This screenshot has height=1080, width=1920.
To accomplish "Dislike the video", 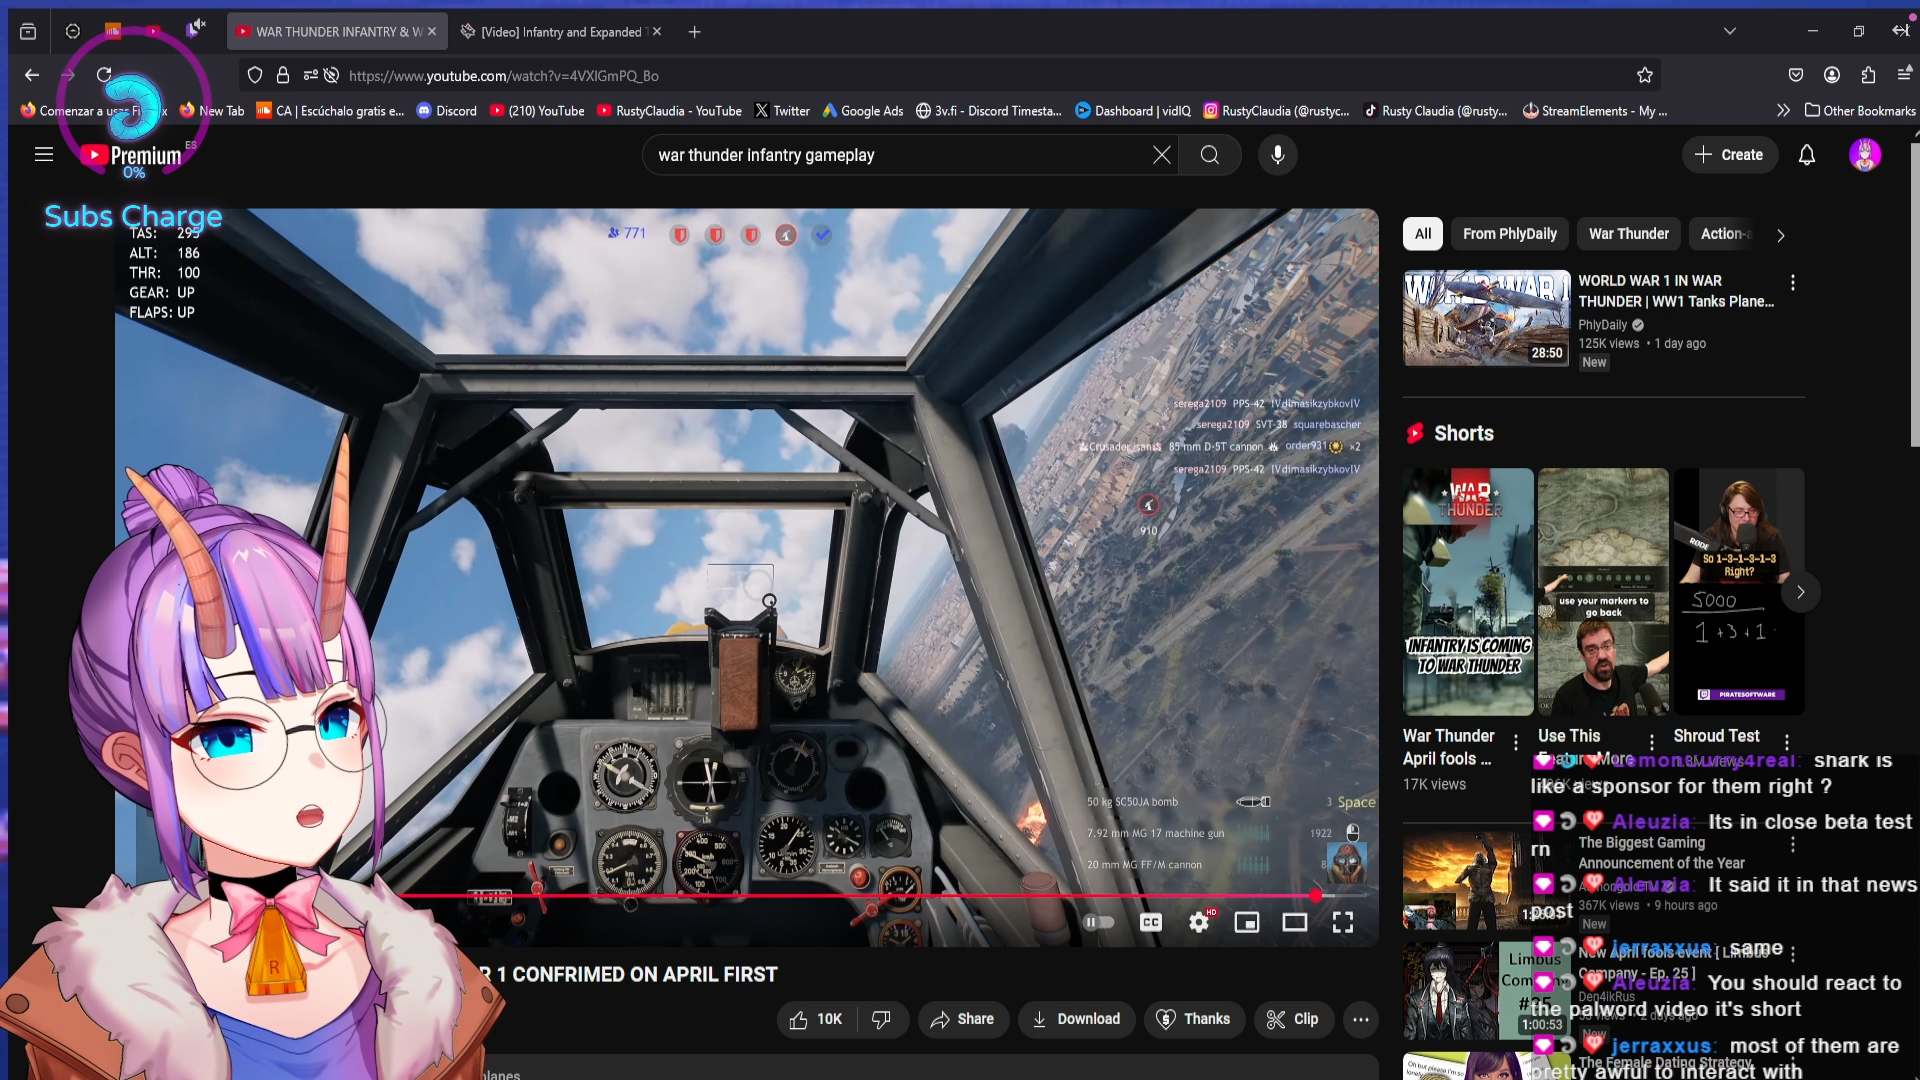I will coord(881,1019).
